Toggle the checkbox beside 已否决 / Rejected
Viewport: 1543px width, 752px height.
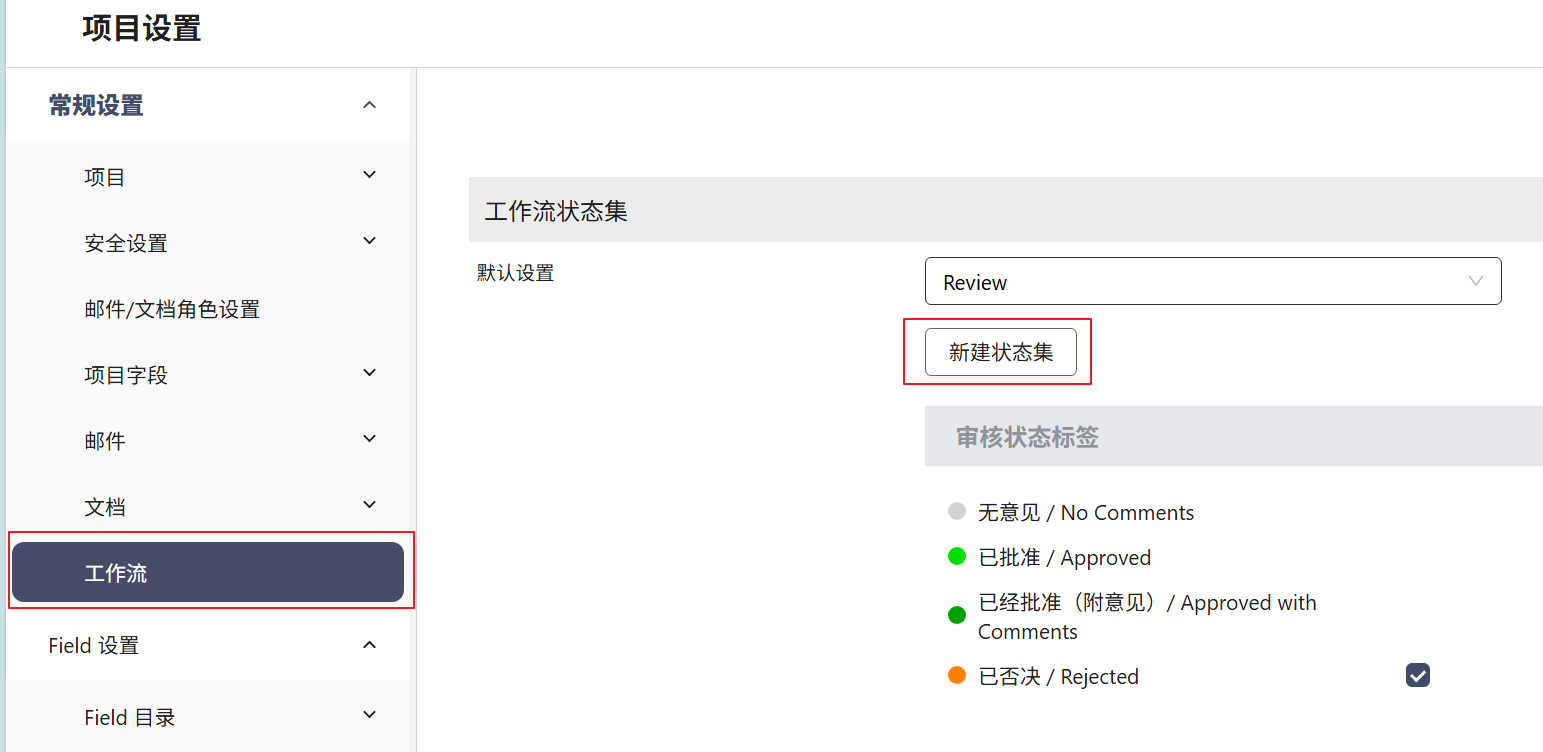pyautogui.click(x=1417, y=676)
